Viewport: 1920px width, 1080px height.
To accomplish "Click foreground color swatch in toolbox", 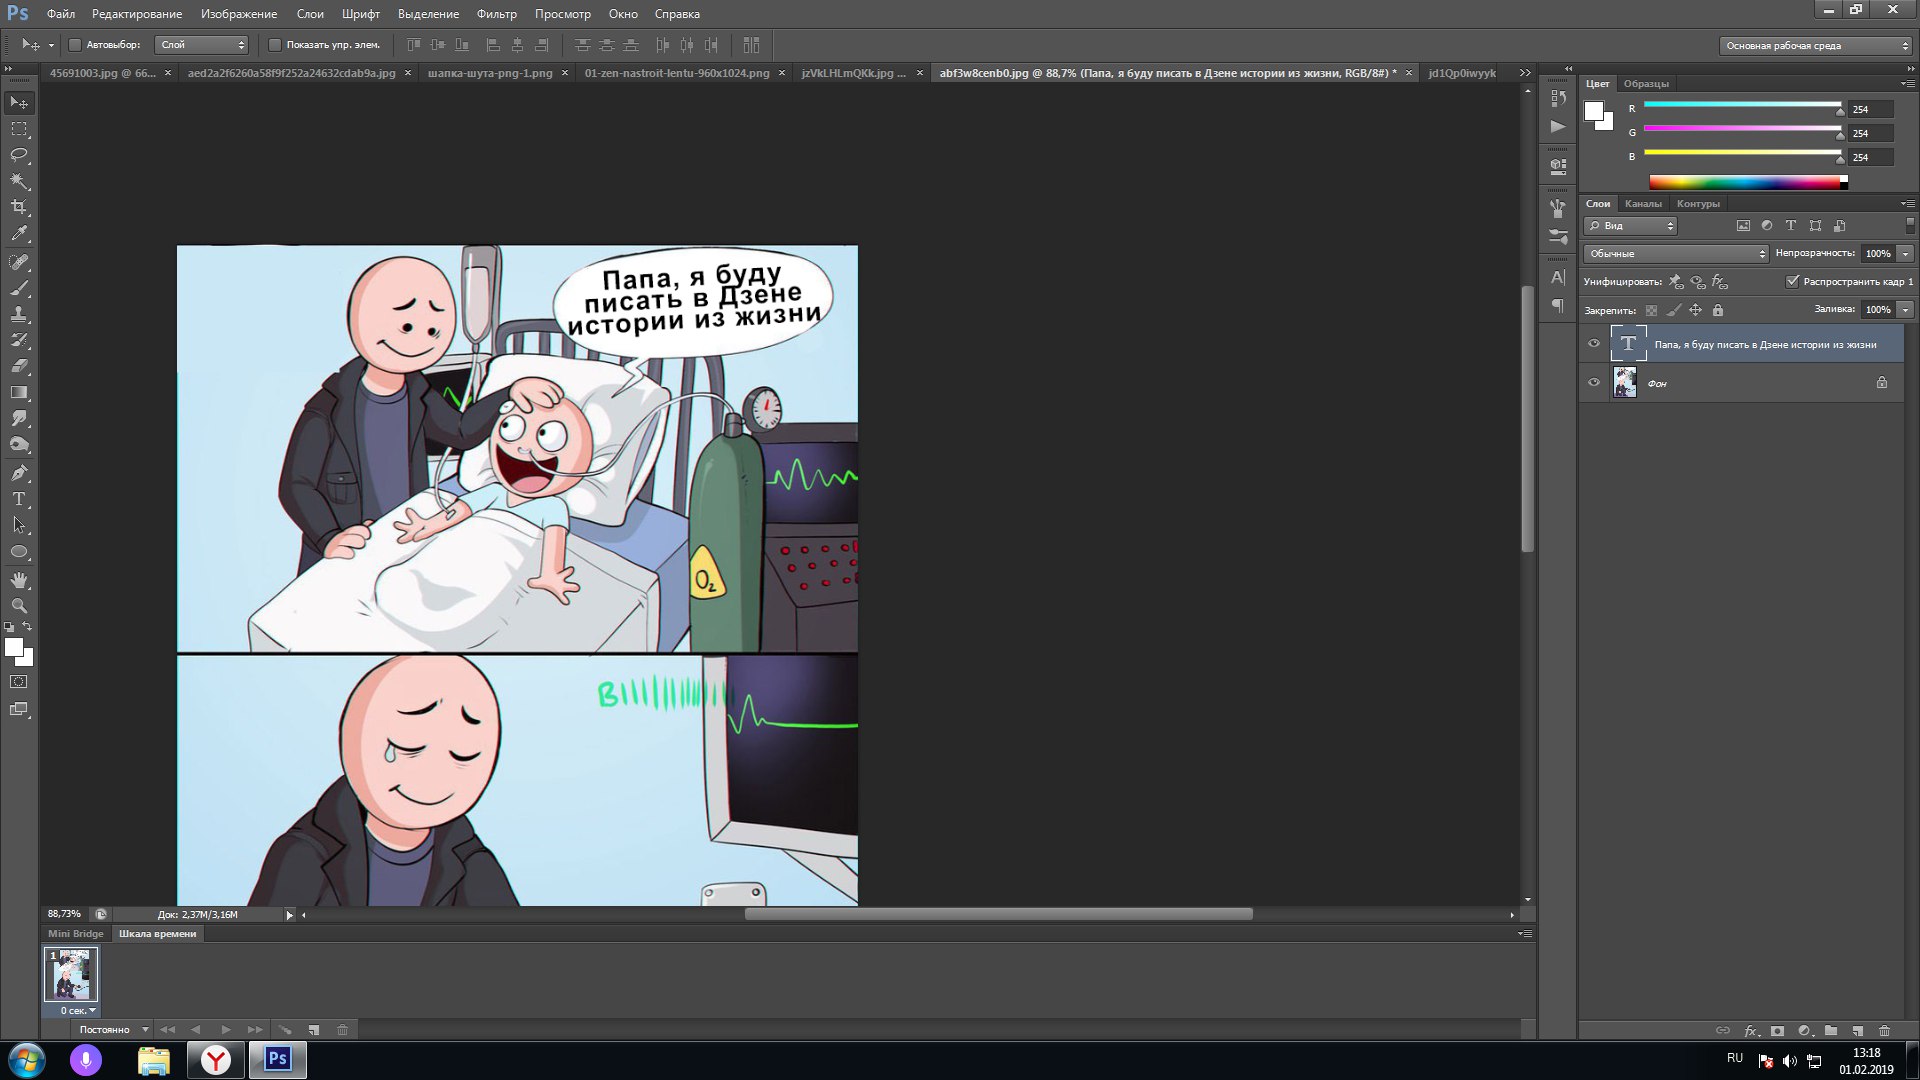I will tap(14, 648).
